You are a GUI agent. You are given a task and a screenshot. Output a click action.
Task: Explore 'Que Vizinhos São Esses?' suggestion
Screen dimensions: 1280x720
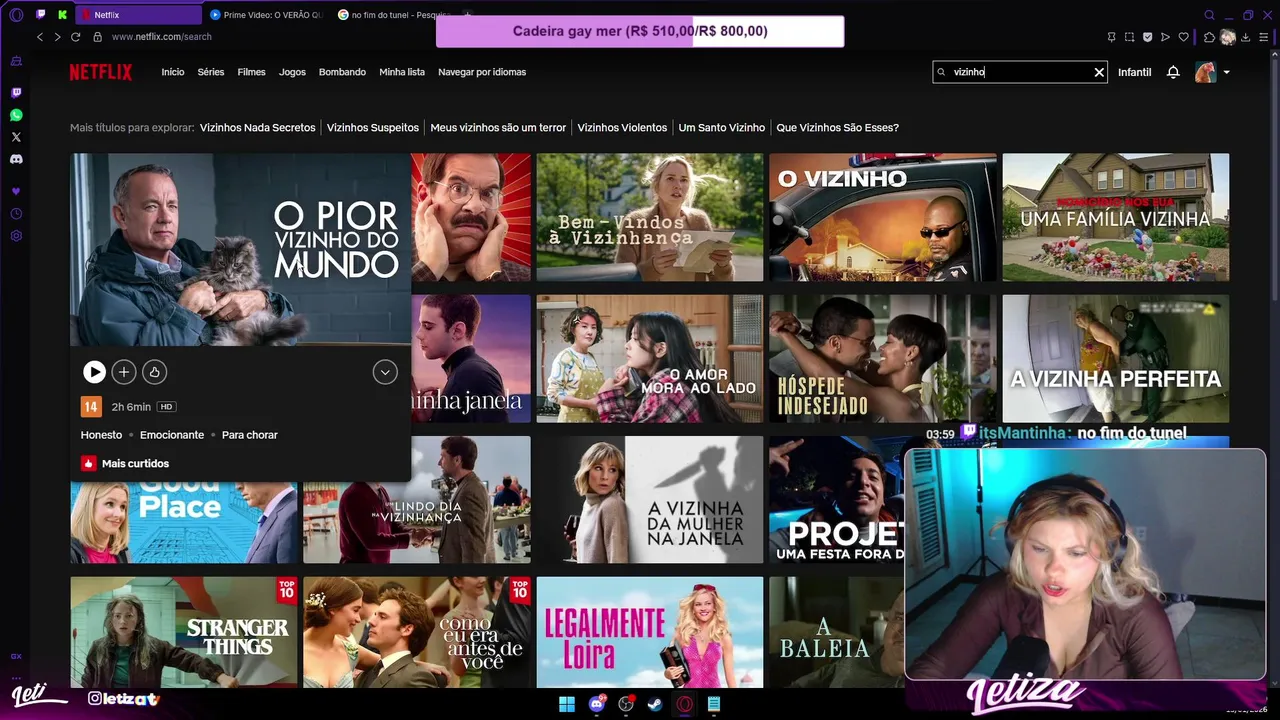click(838, 128)
